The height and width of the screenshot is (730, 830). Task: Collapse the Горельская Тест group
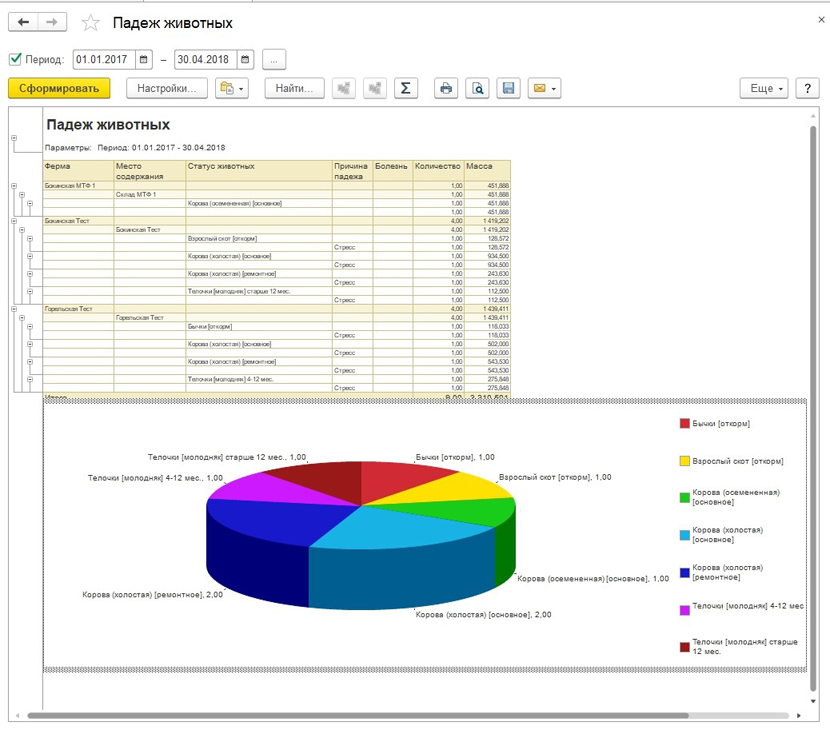[x=14, y=309]
